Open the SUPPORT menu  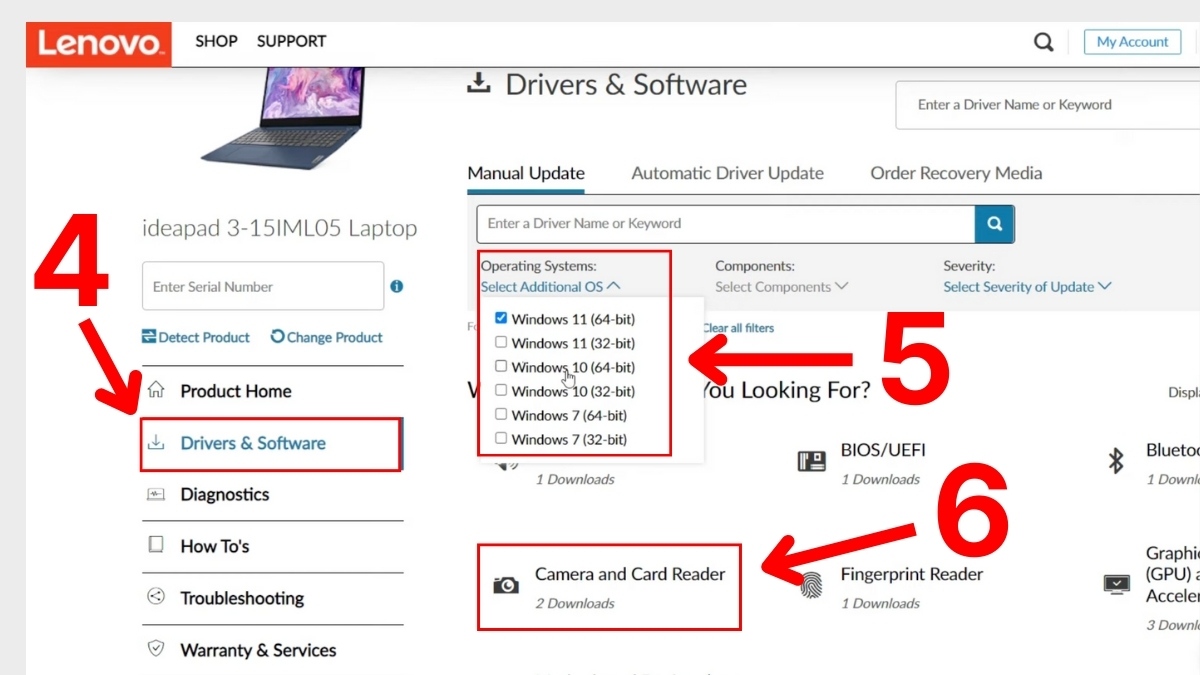tap(291, 41)
